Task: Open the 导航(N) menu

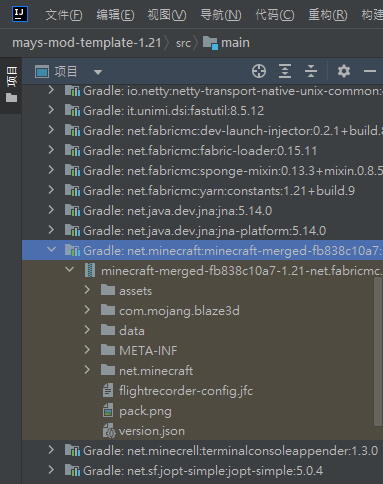Action: point(221,15)
